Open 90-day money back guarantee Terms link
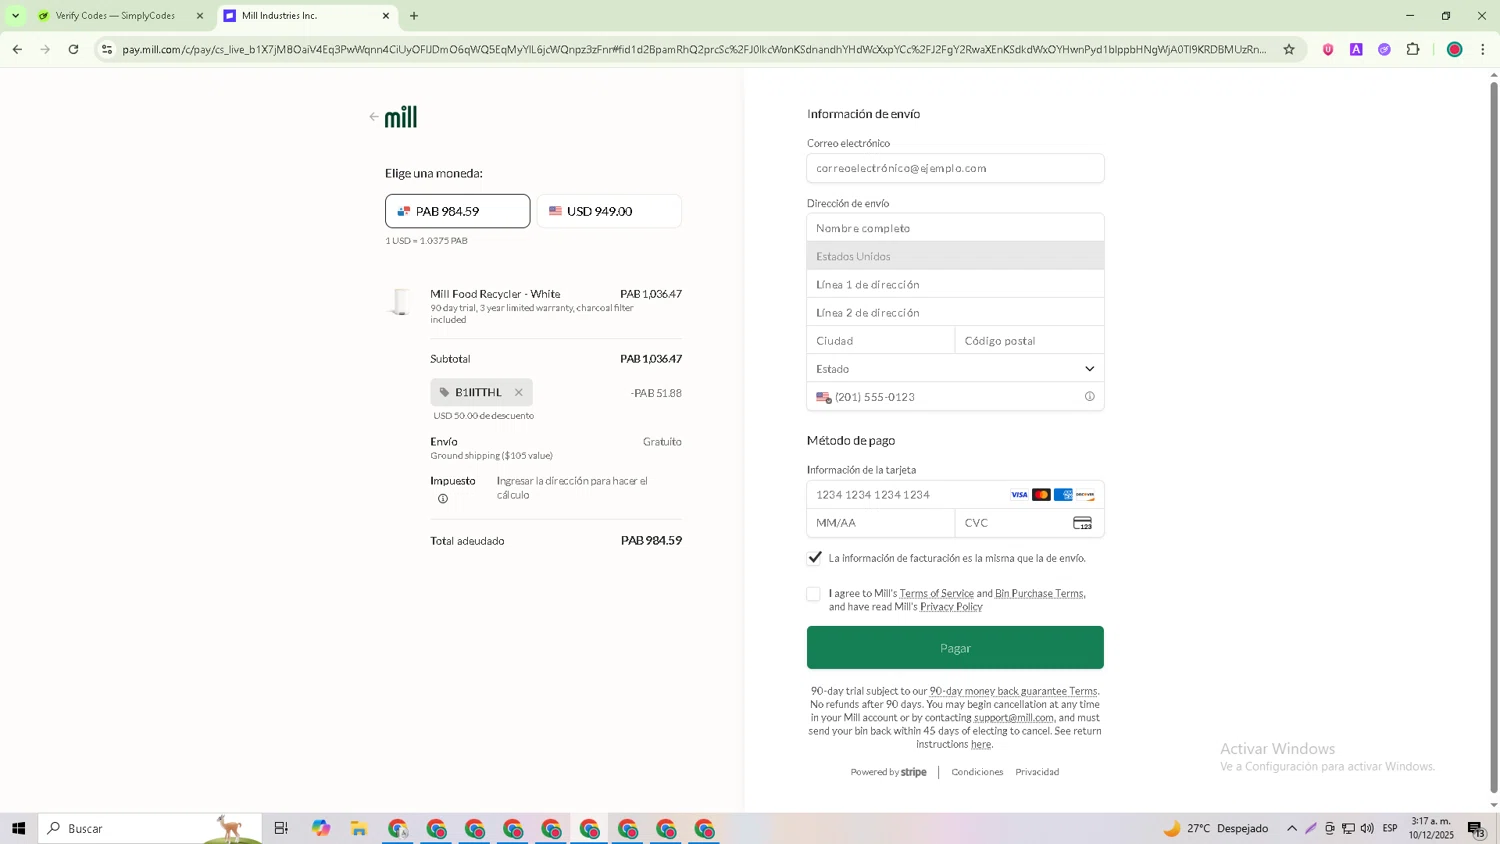 point(1013,691)
